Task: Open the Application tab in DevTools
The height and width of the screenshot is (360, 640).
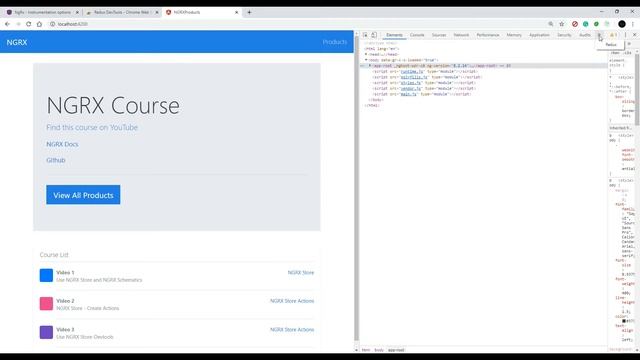Action: [539, 35]
